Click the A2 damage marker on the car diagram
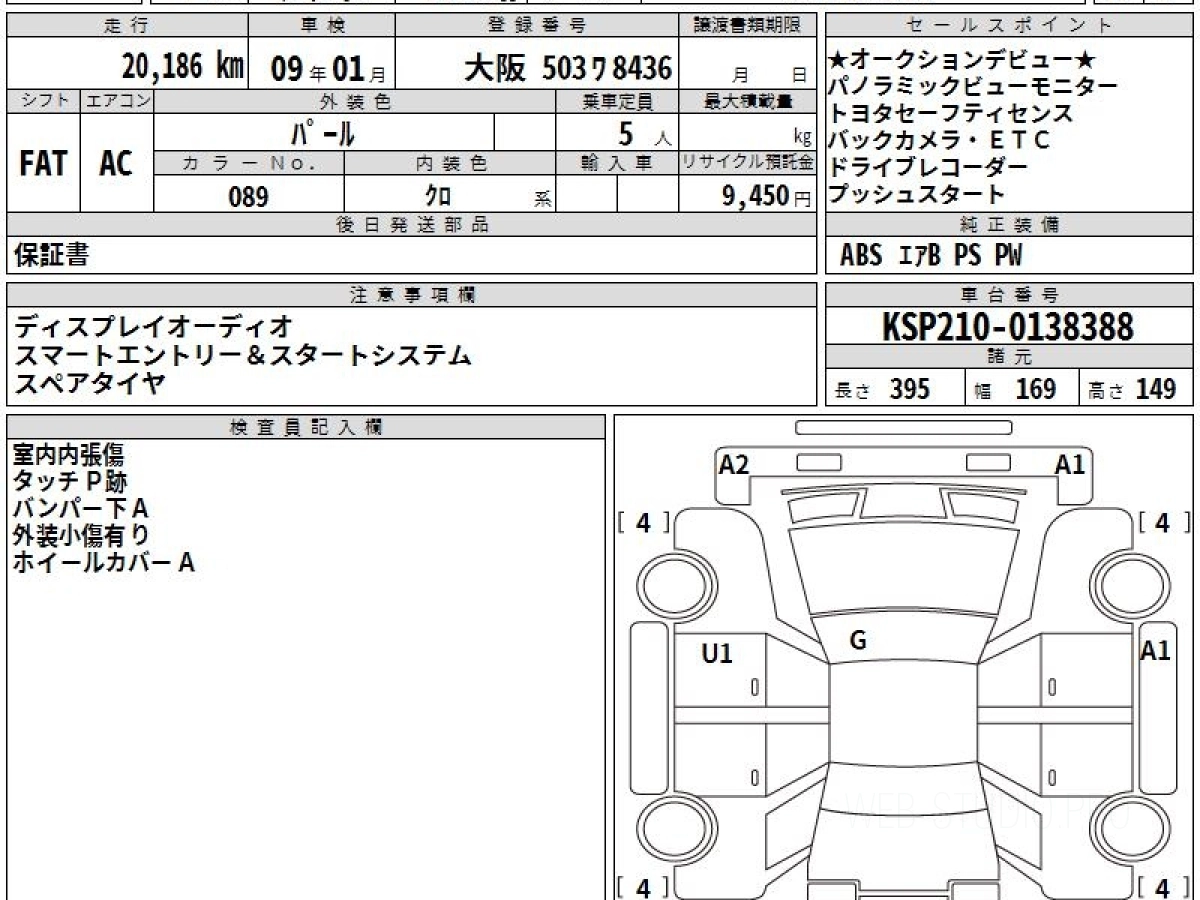Screen dimensions: 1200x900 pyautogui.click(x=734, y=464)
